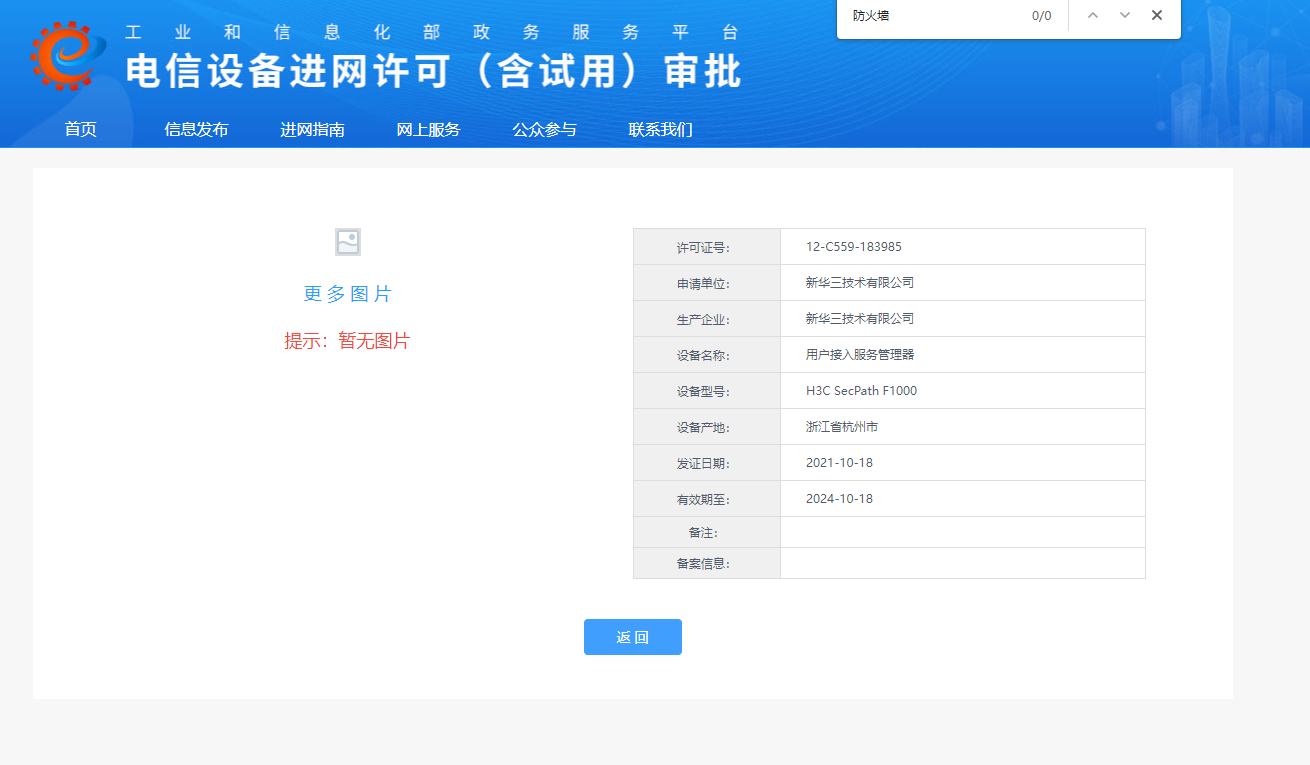Click the device model H3C SecPath F1000

(x=861, y=391)
